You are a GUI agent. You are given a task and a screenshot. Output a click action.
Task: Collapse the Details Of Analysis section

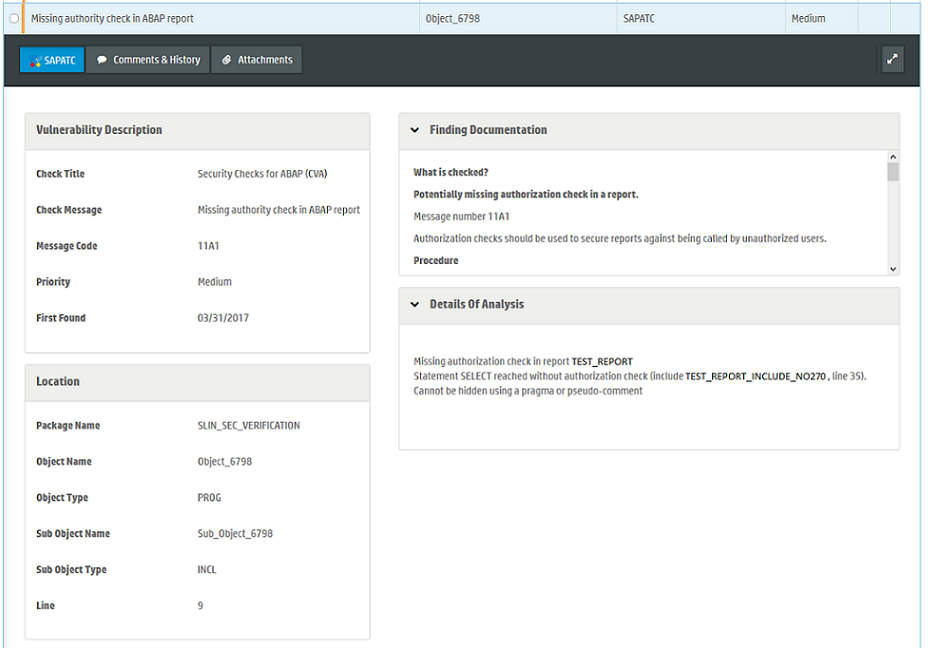point(415,304)
